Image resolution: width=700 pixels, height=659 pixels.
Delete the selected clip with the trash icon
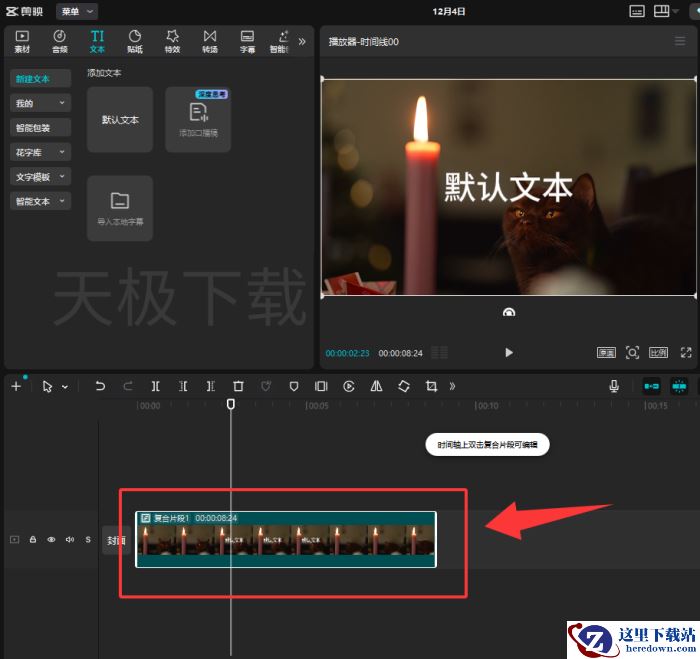pyautogui.click(x=238, y=386)
